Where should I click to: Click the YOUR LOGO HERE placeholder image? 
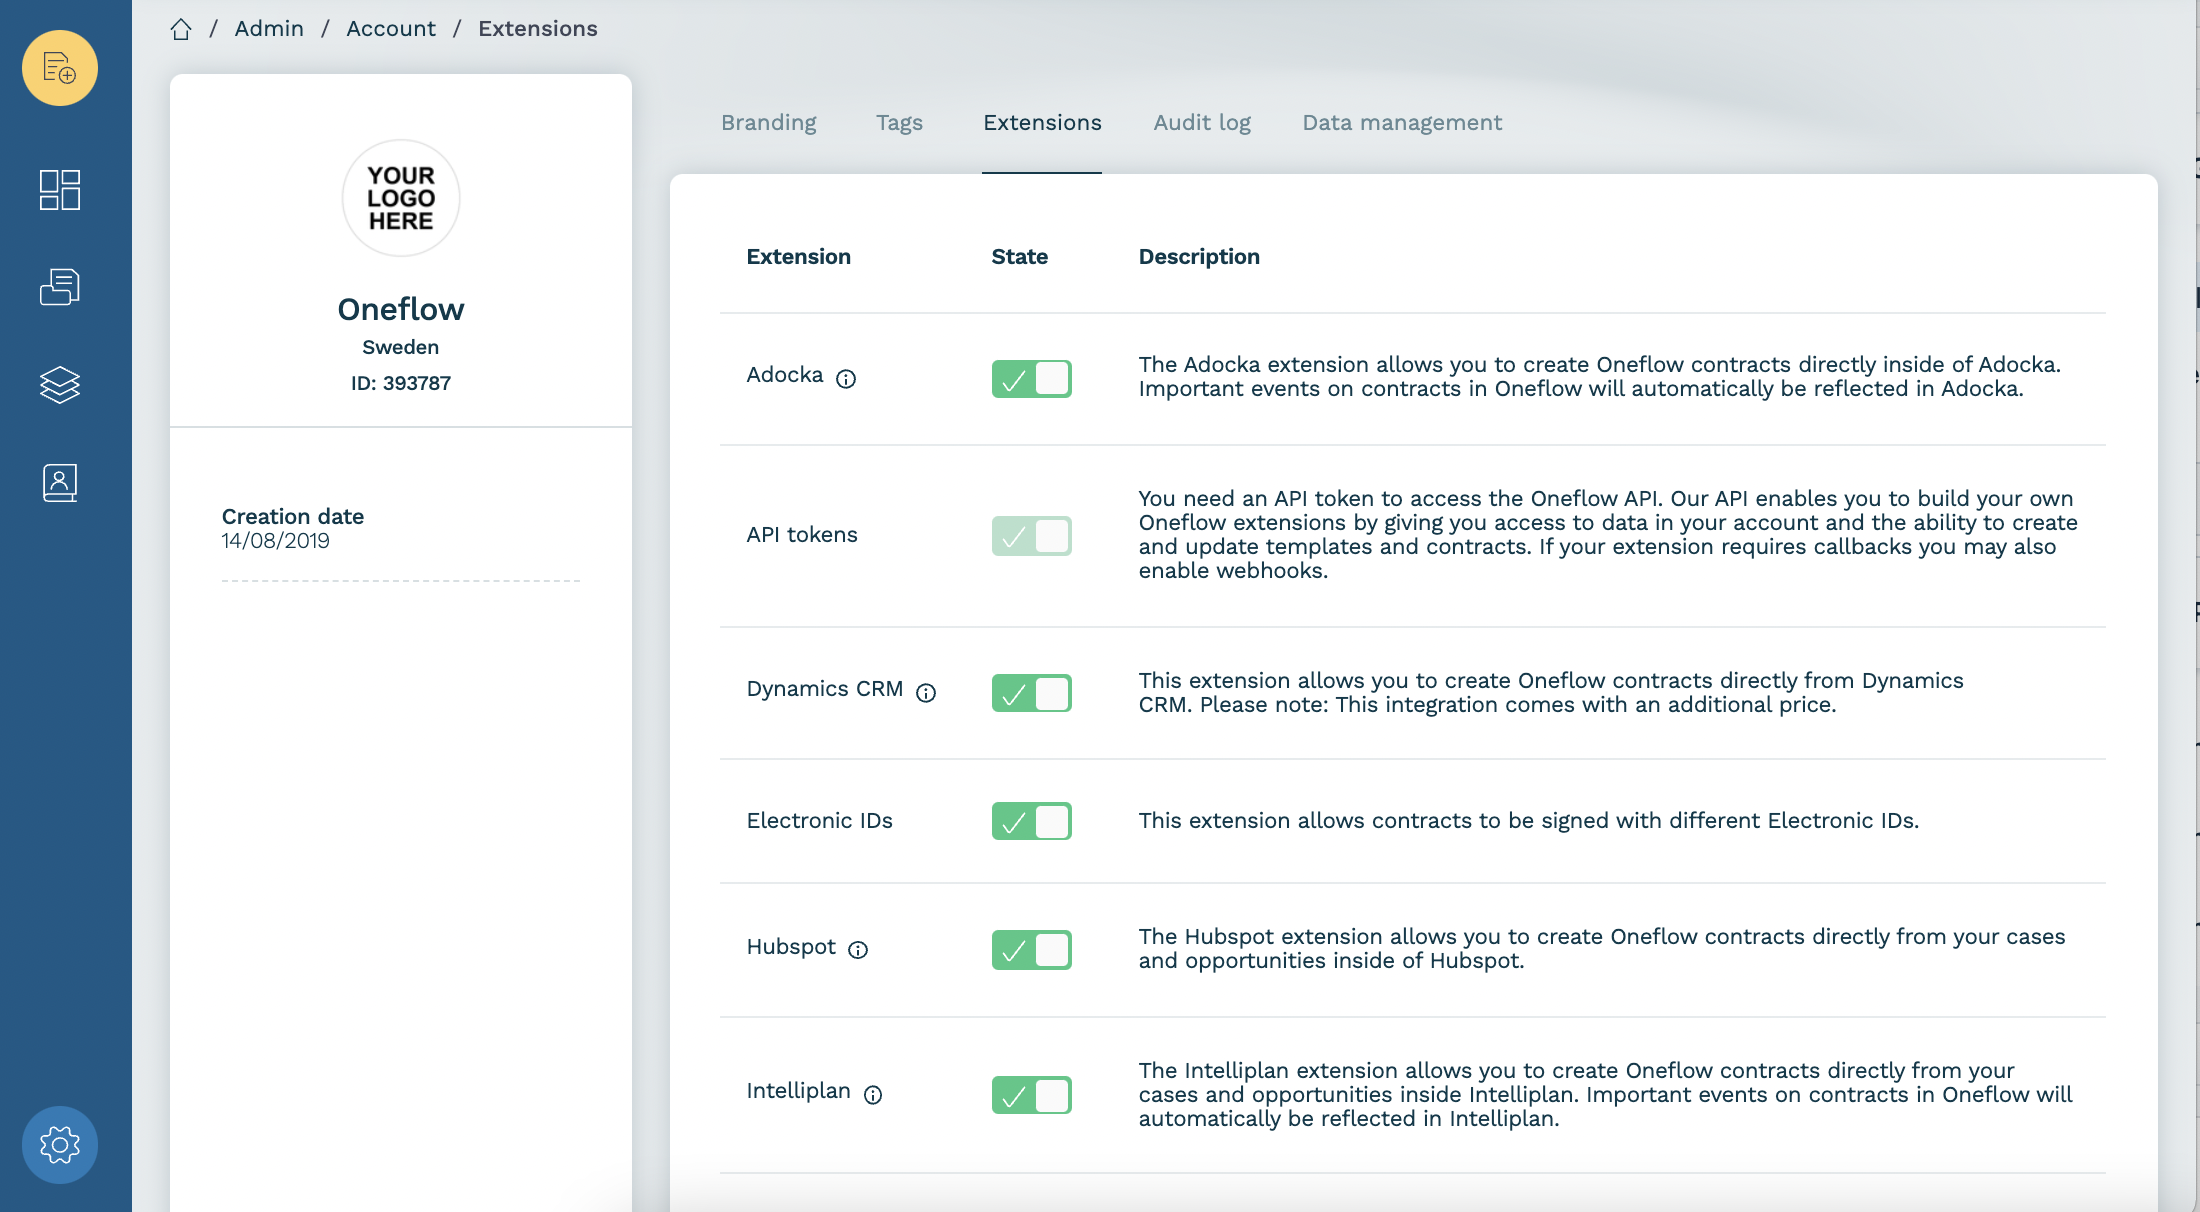pos(401,198)
